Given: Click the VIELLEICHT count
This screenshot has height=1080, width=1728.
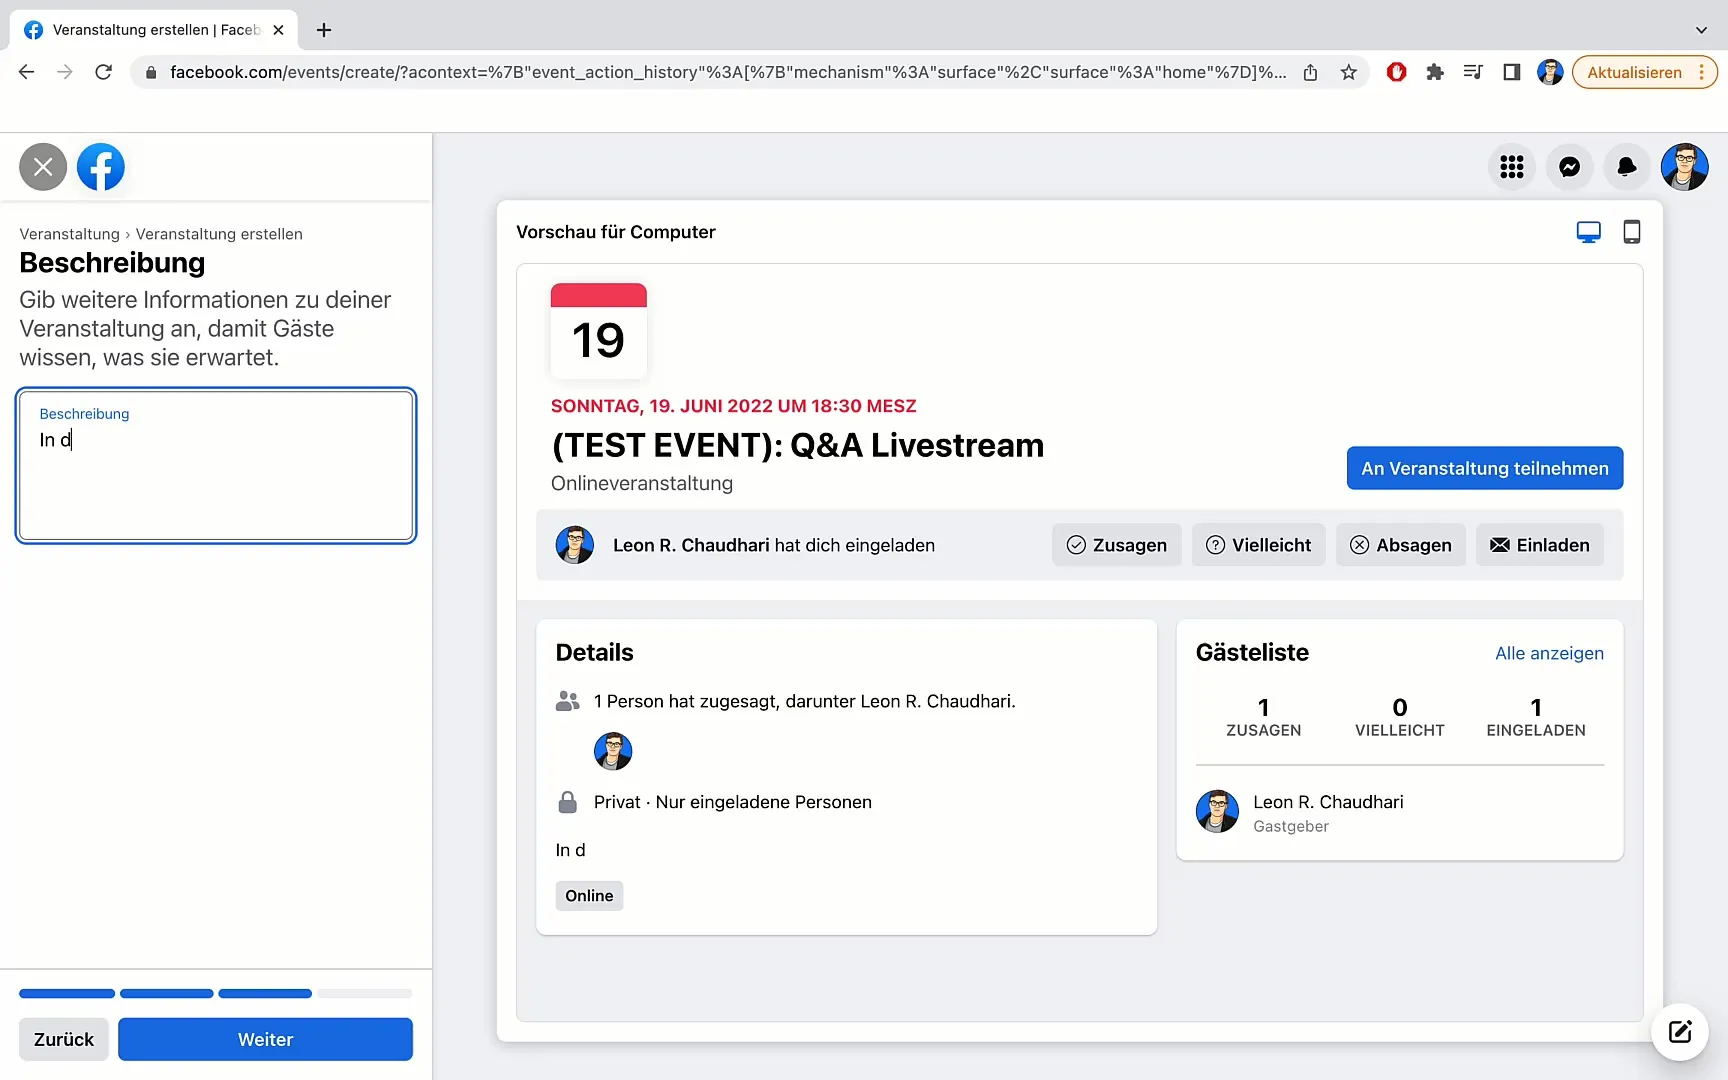Looking at the screenshot, I should [x=1399, y=717].
